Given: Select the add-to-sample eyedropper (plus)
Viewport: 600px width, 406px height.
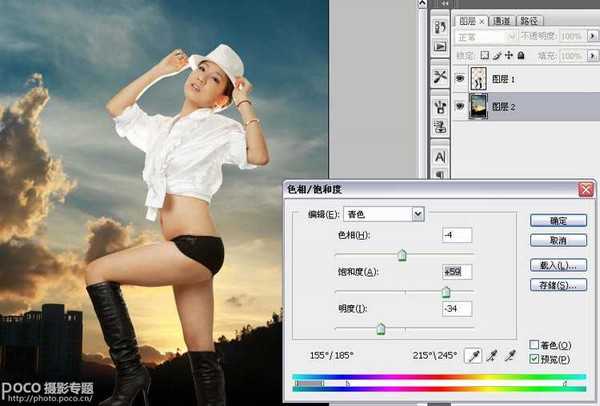Looking at the screenshot, I should pos(492,355).
